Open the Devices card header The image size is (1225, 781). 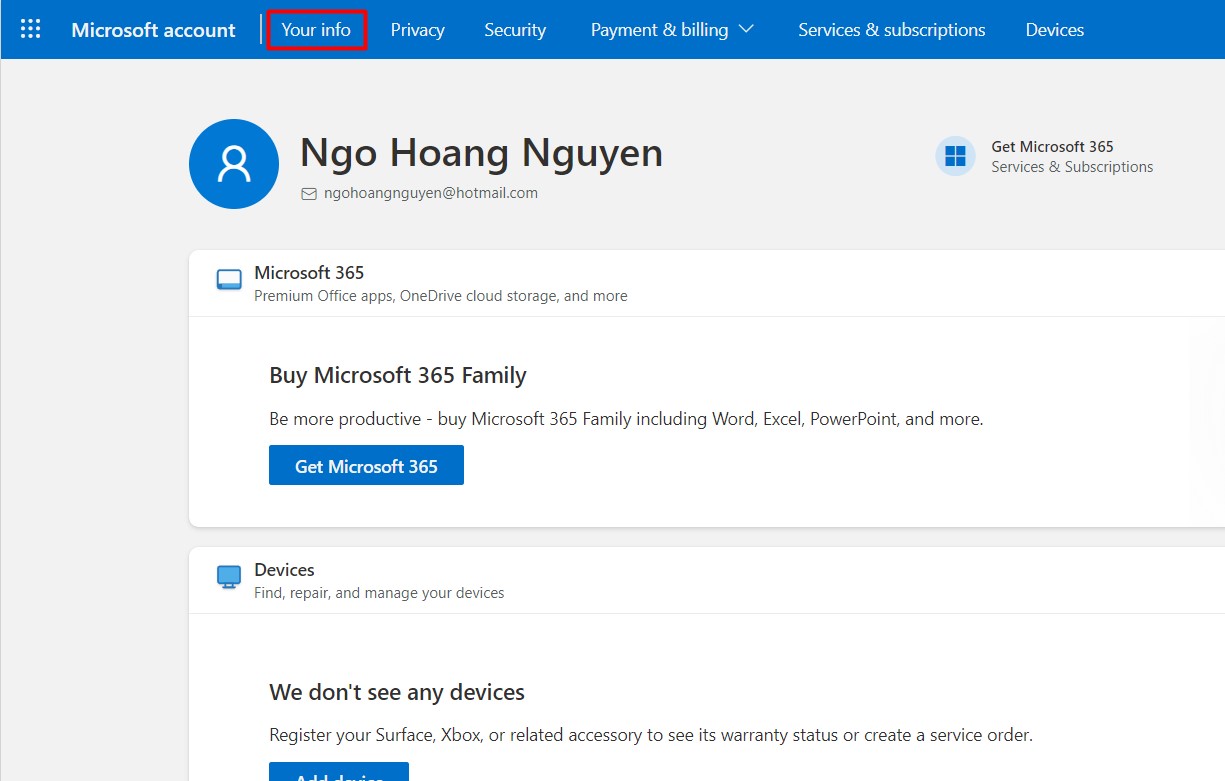point(707,580)
